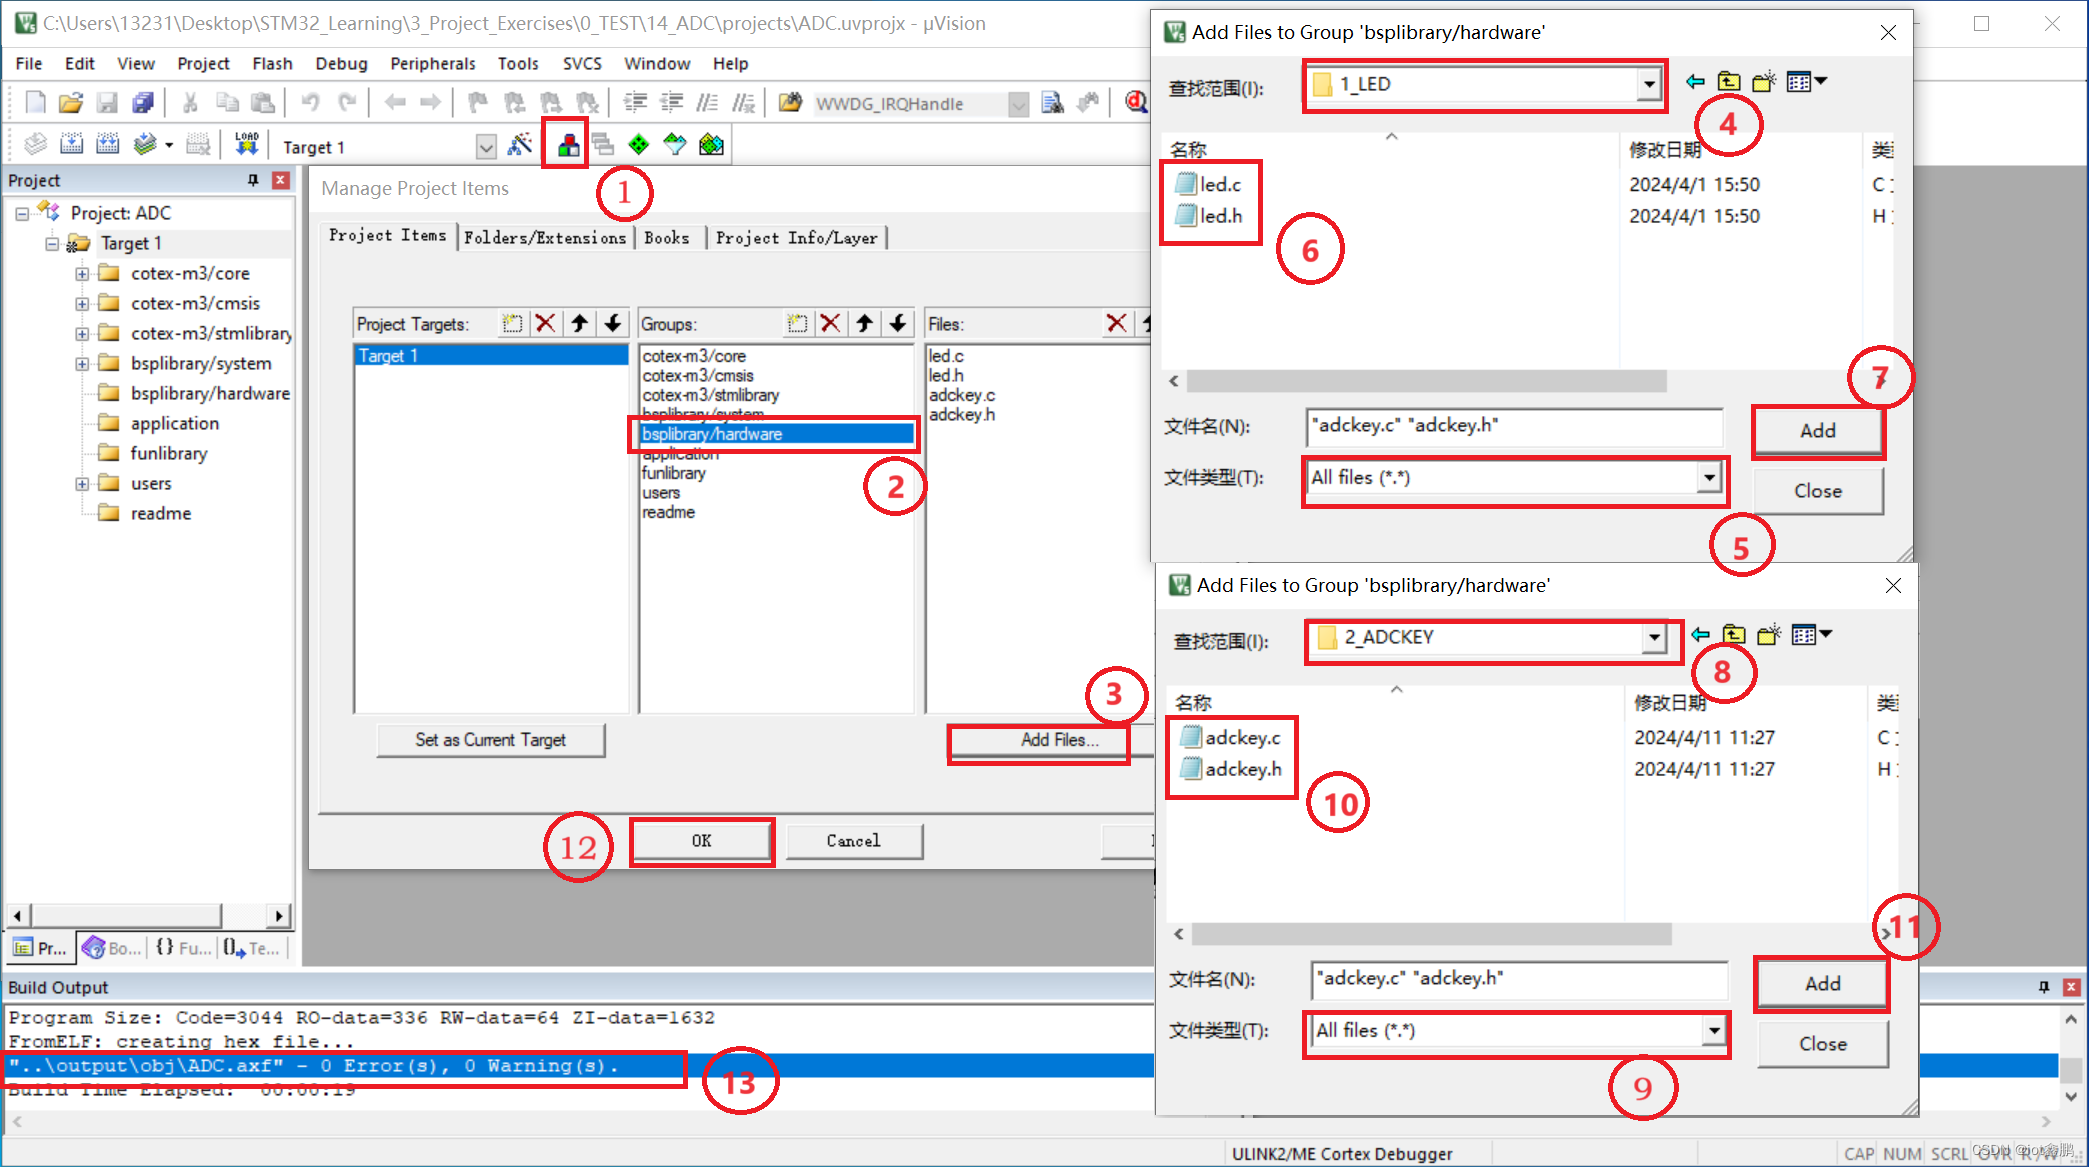Click the Open file toolbar icon

pyautogui.click(x=71, y=103)
